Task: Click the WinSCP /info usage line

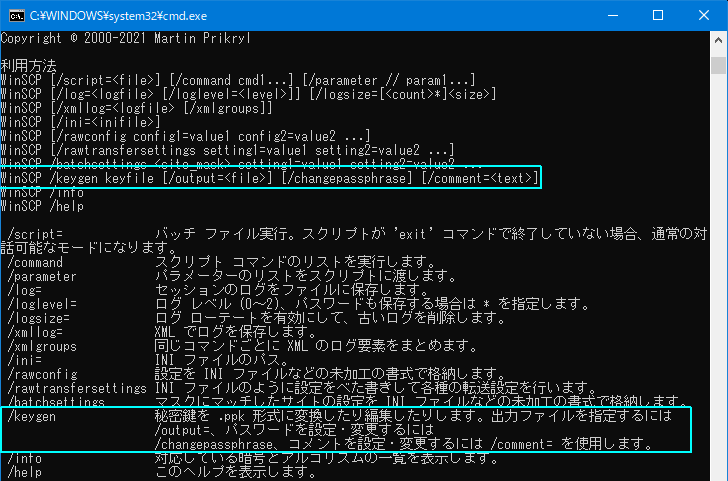Action: click(42, 192)
